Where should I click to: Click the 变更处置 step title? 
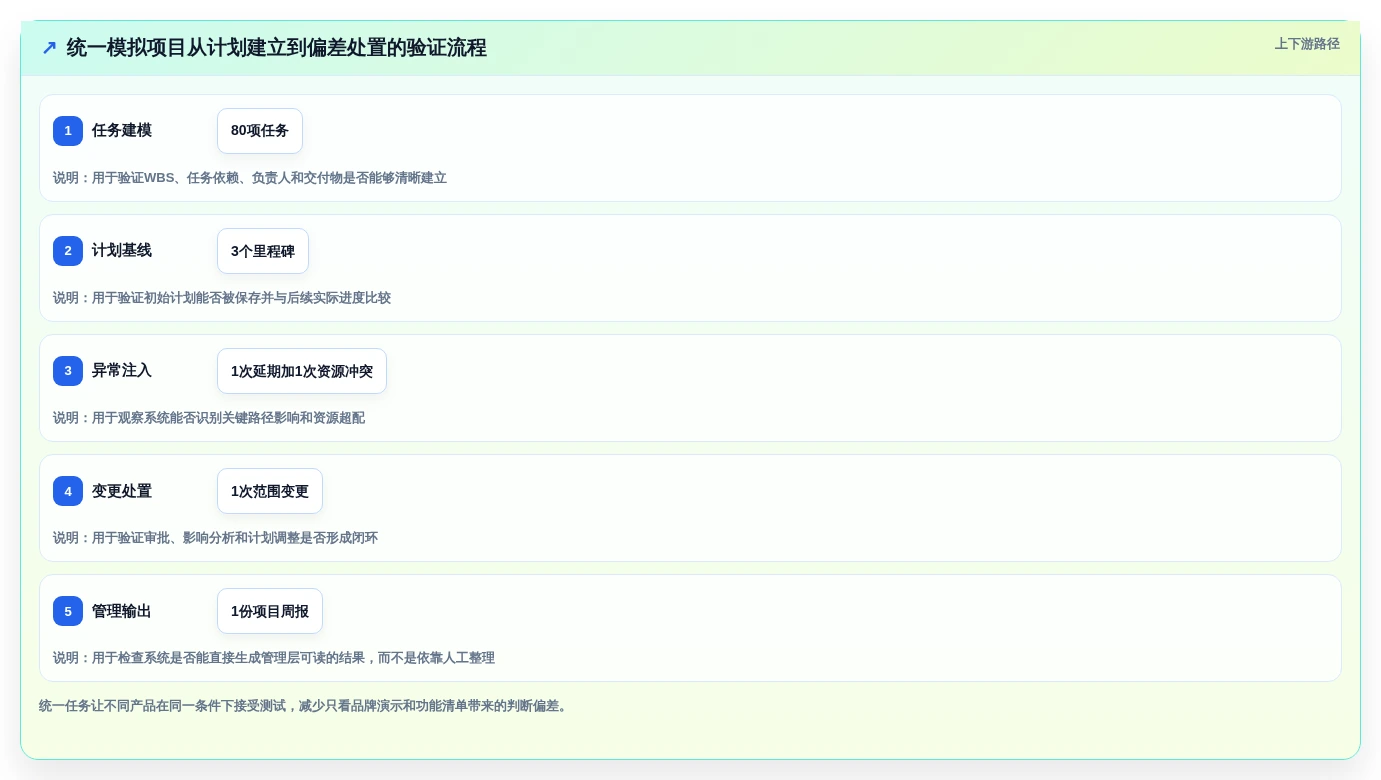click(x=122, y=491)
